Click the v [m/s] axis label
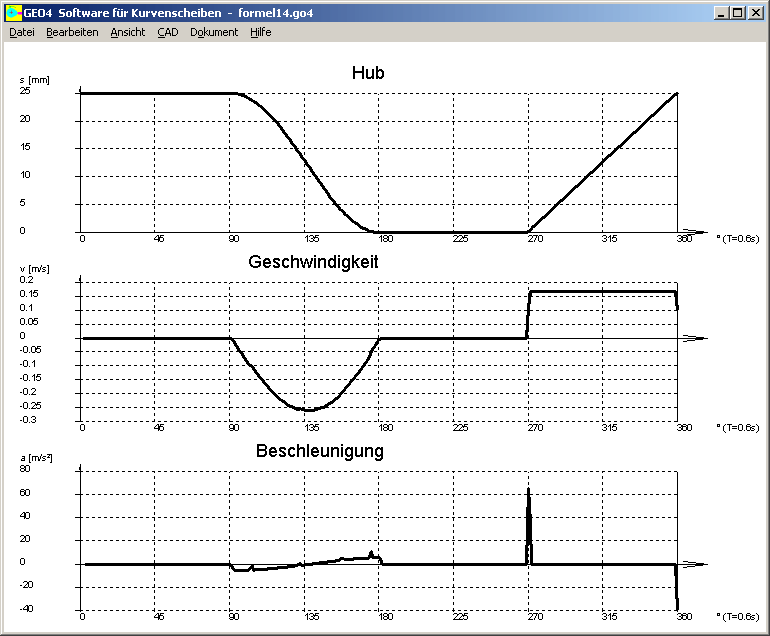The width and height of the screenshot is (770, 636). coord(35,269)
